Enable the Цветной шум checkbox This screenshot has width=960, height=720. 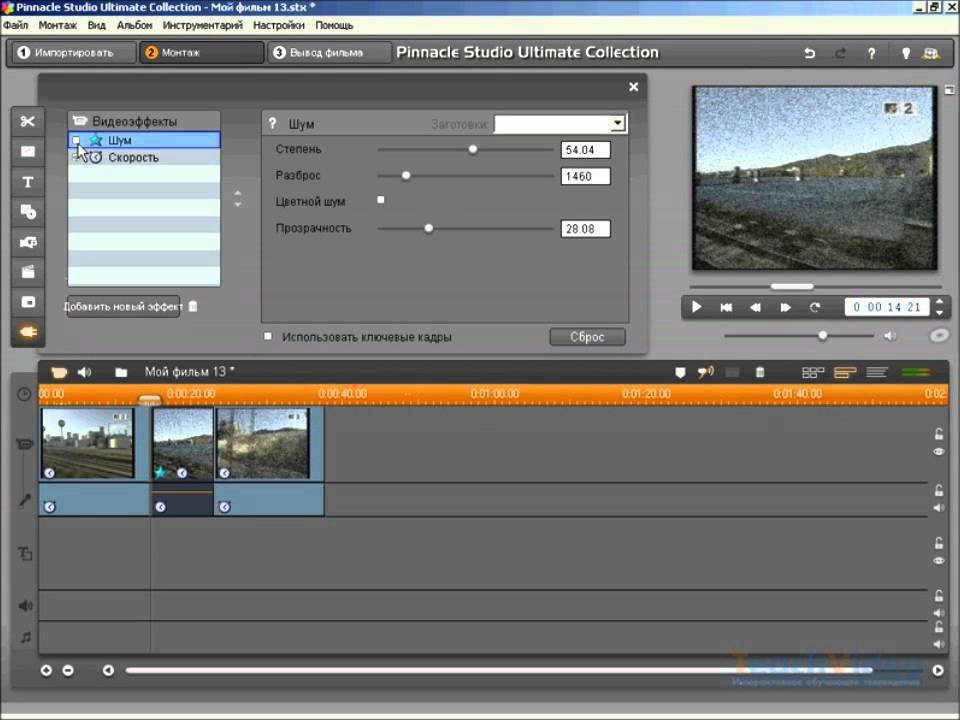[380, 201]
